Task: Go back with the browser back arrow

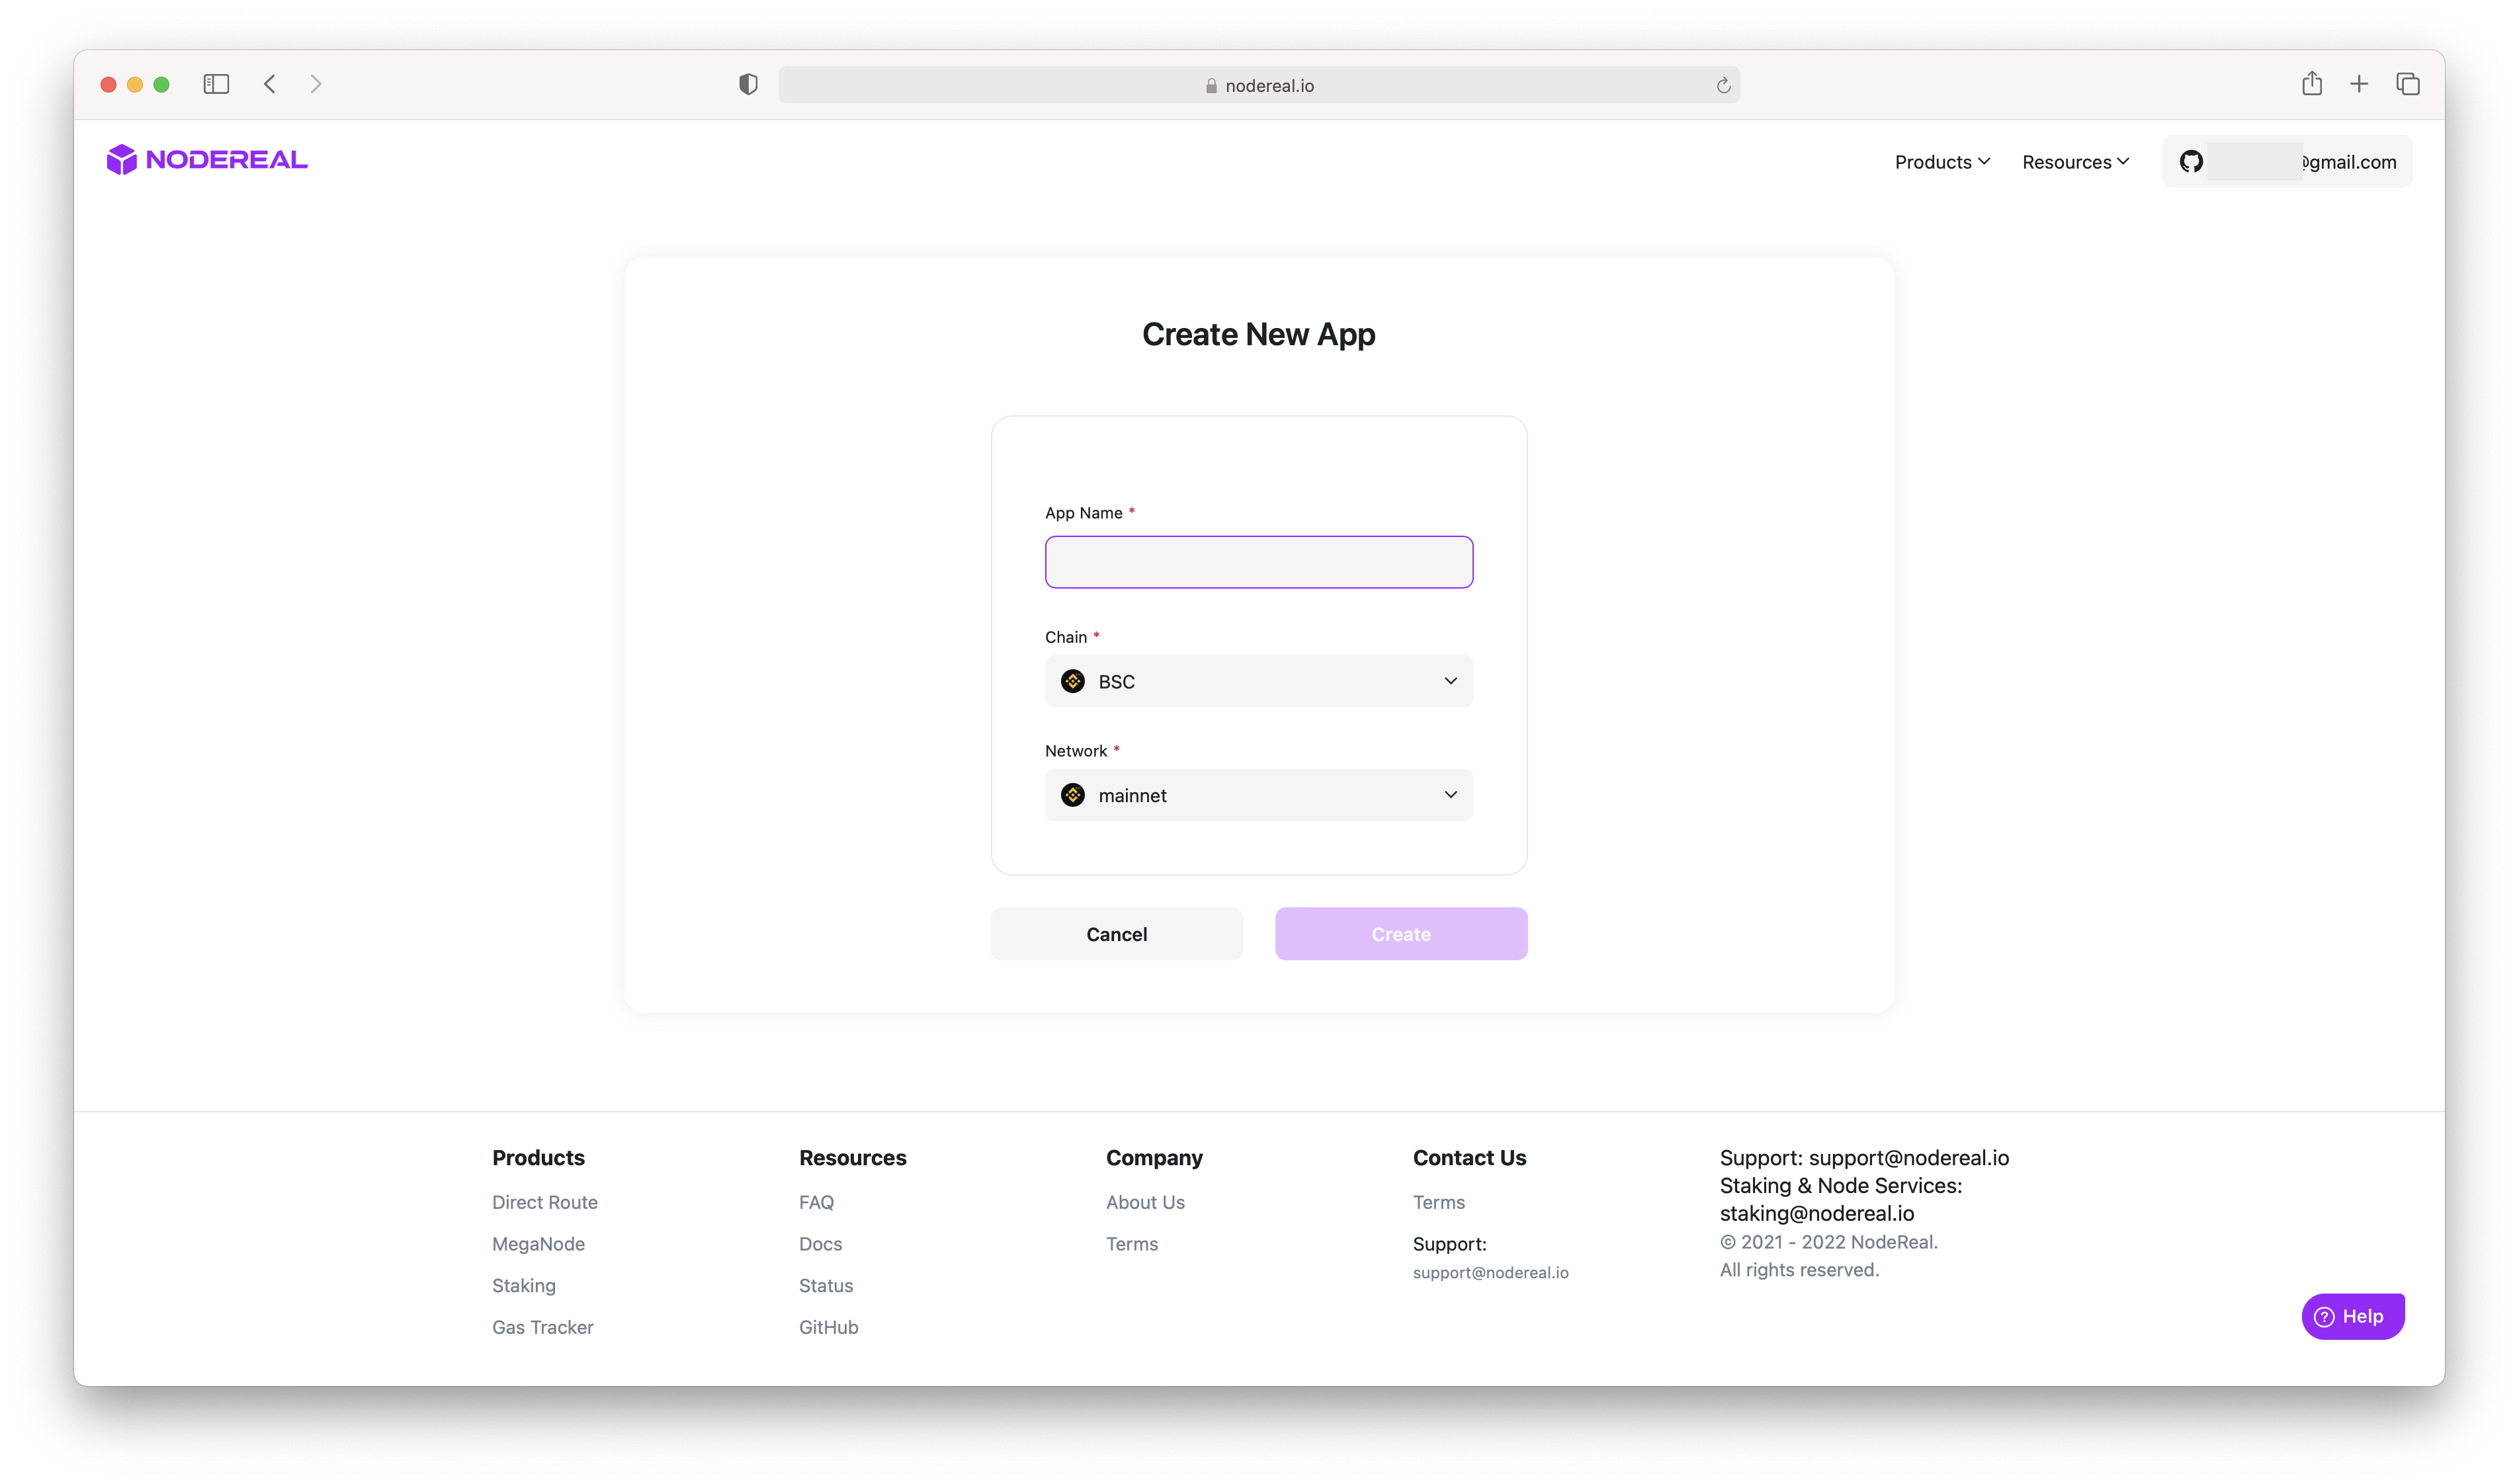Action: tap(269, 84)
